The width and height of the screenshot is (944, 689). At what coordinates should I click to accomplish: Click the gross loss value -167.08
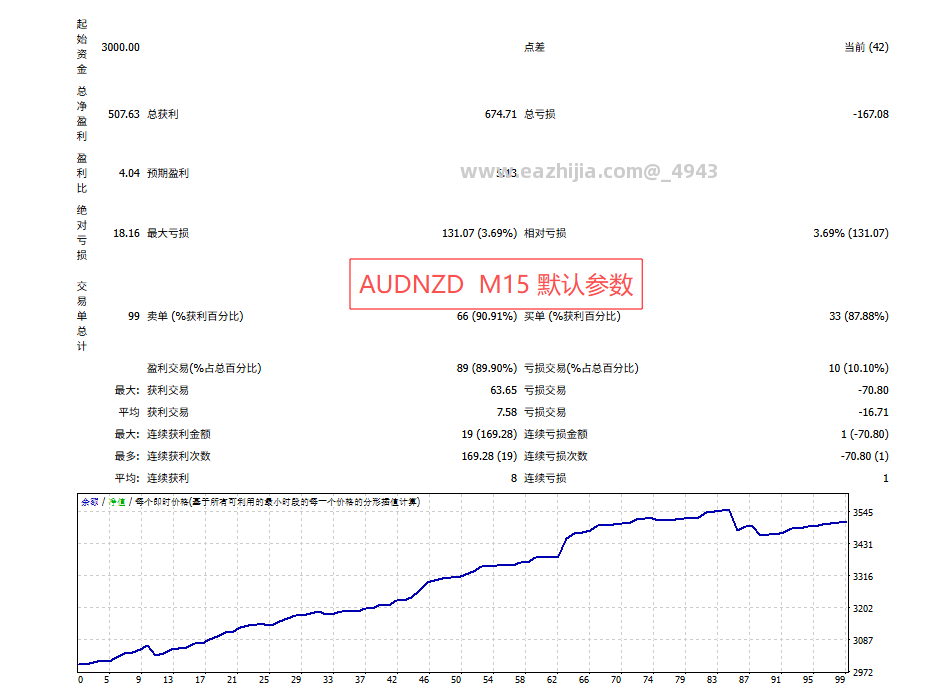(871, 114)
